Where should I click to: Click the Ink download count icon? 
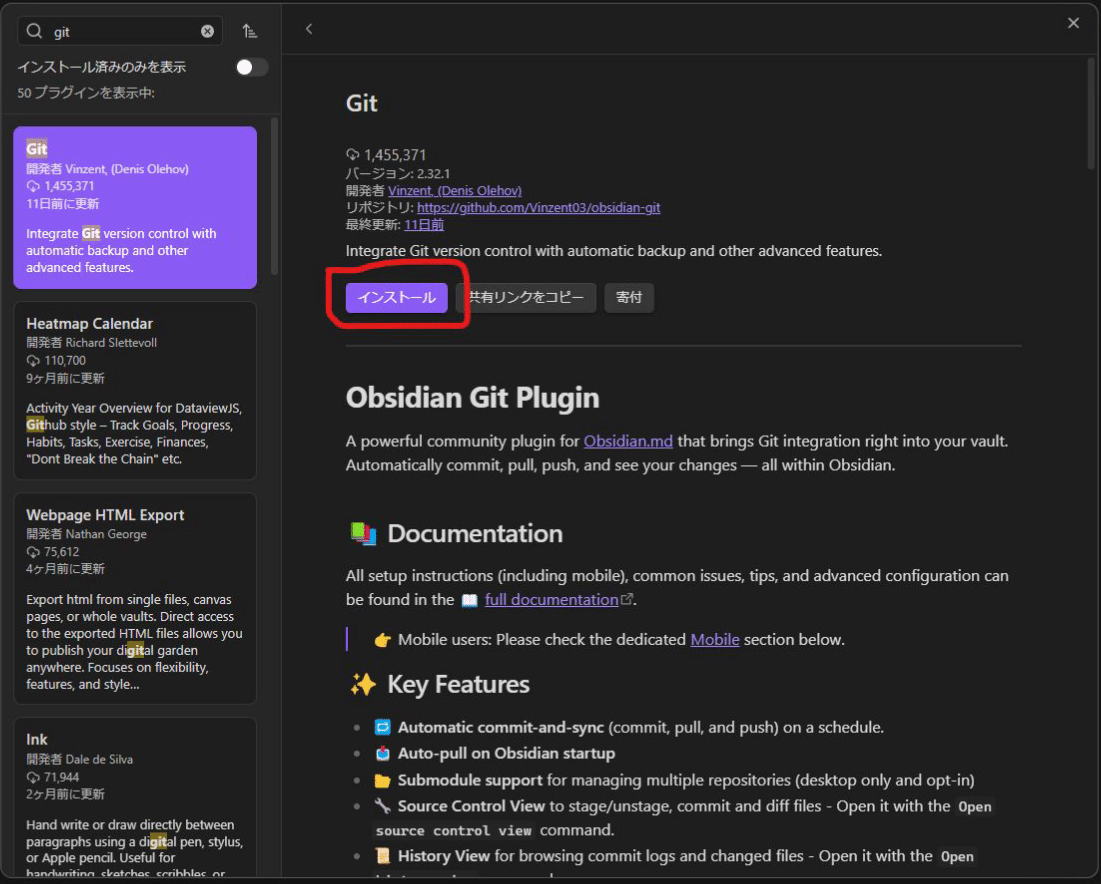[x=33, y=777]
